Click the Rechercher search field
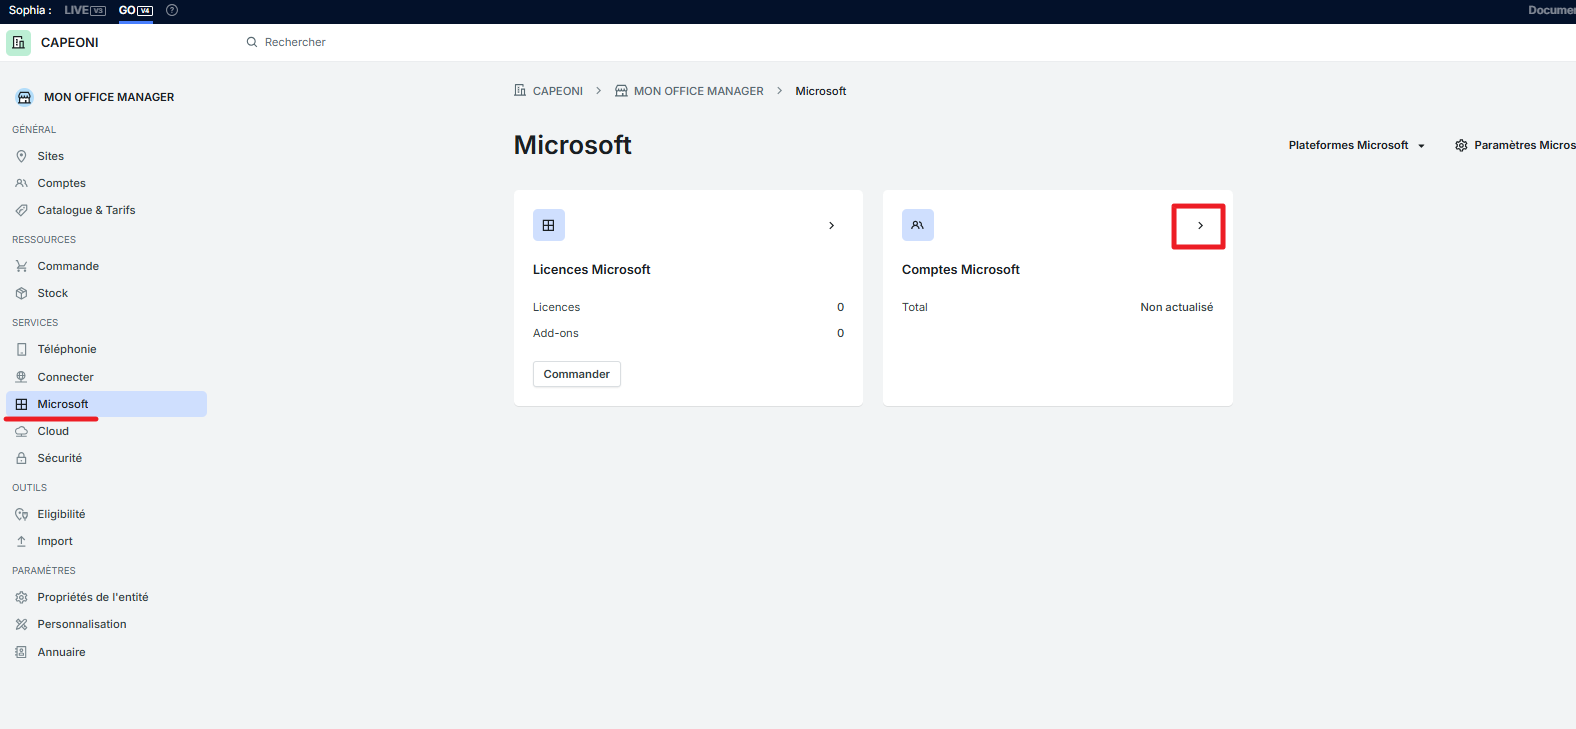 [x=295, y=42]
